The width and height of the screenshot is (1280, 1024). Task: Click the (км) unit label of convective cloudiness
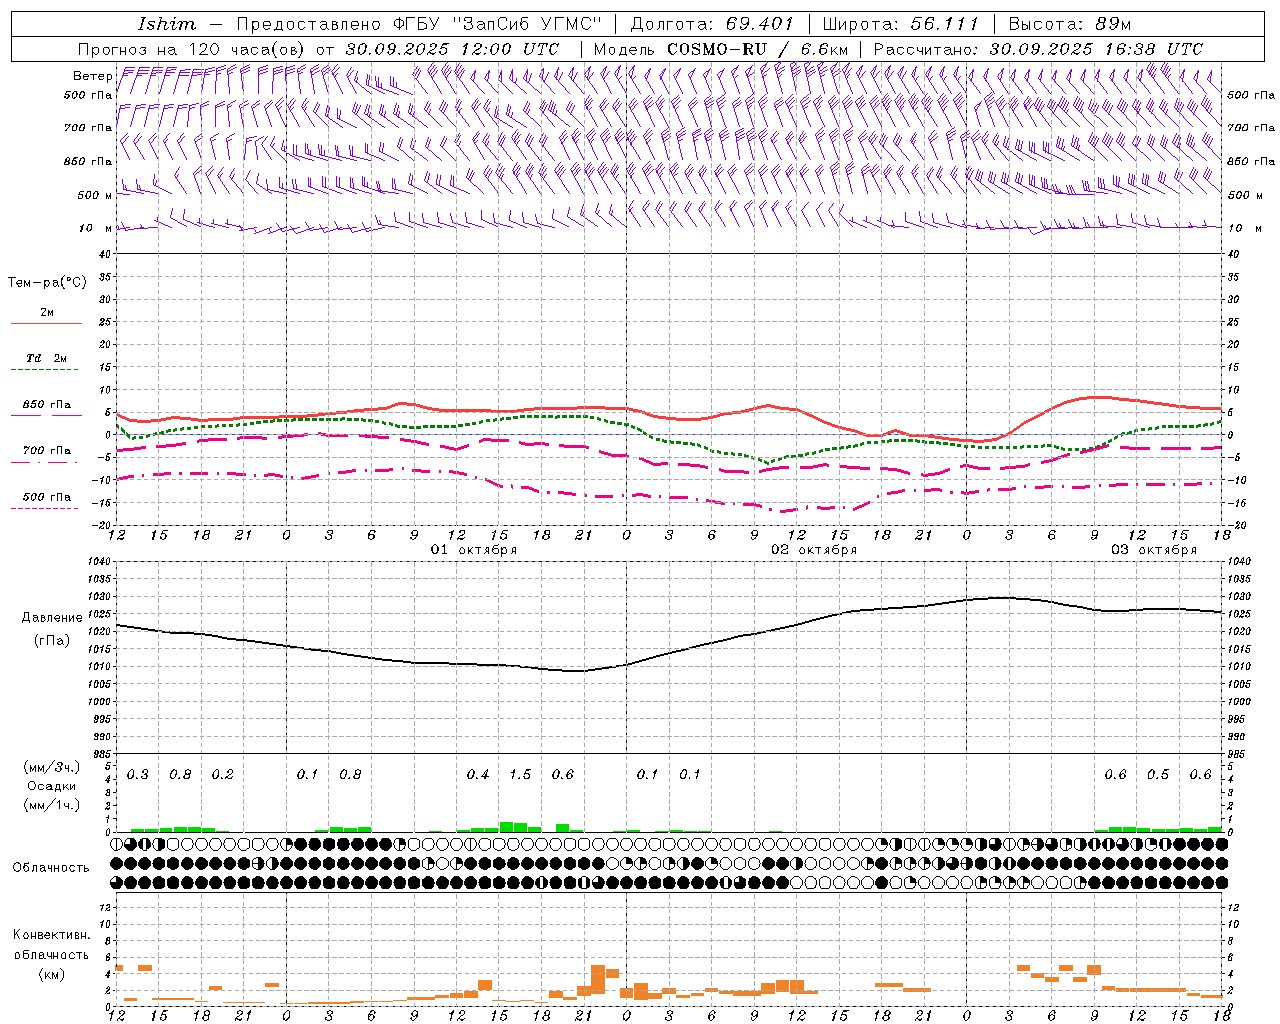point(52,974)
